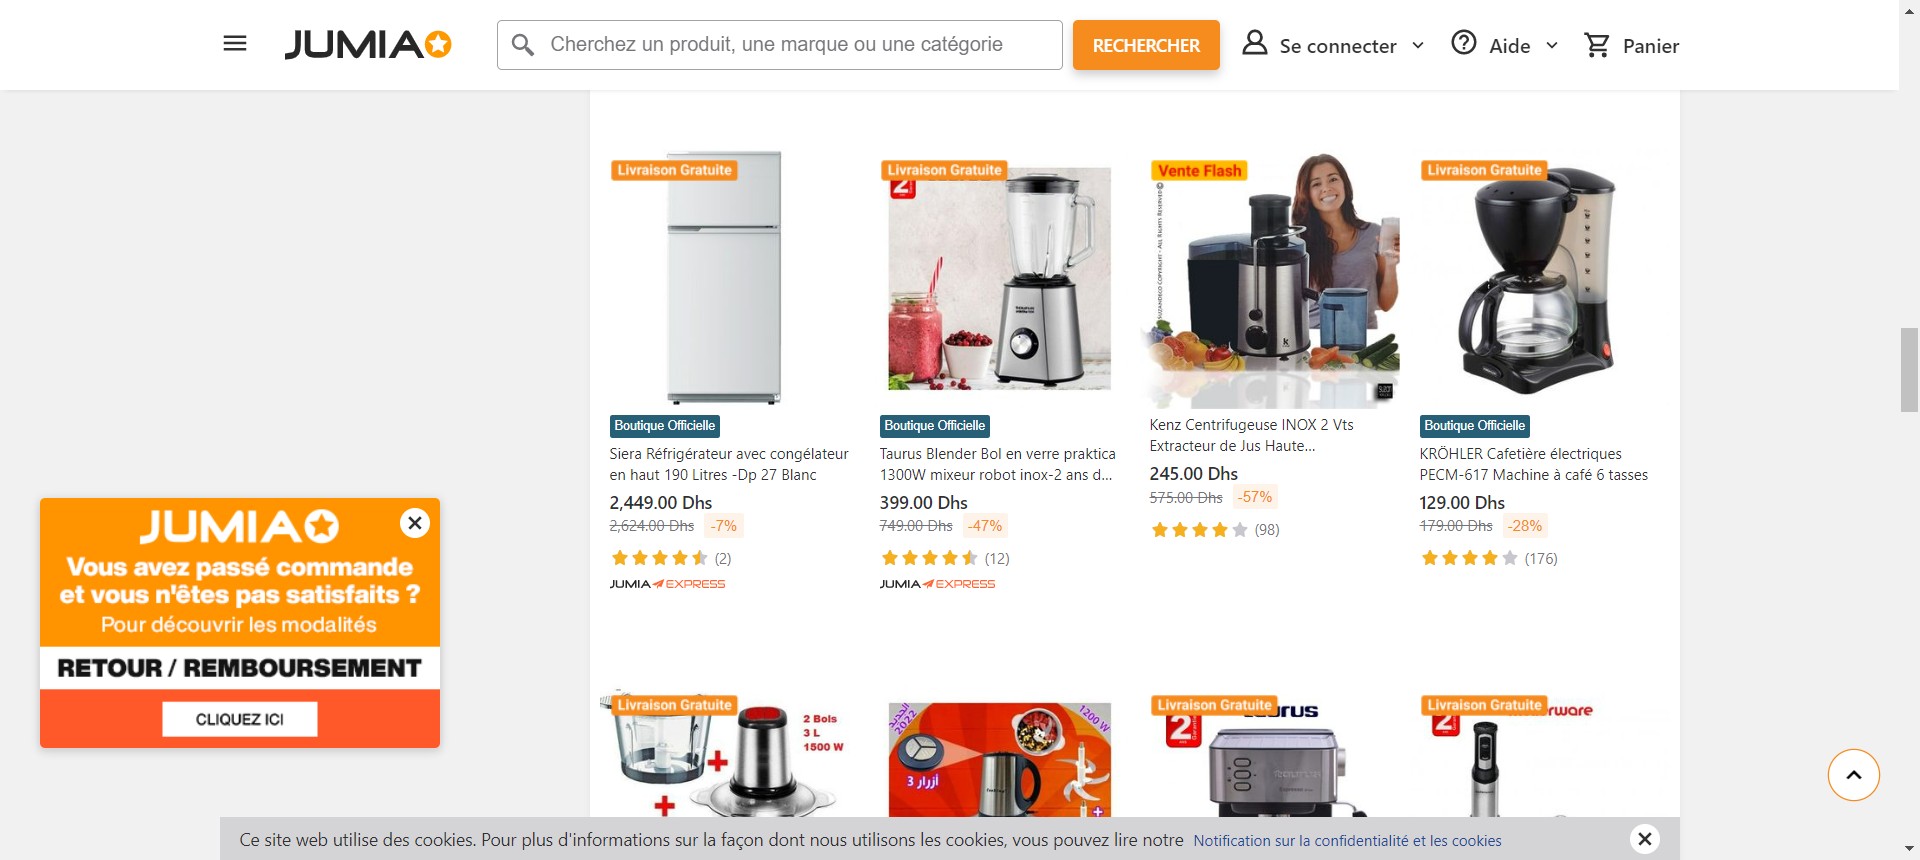This screenshot has height=860, width=1920.
Task: Click the user account icon
Action: [x=1255, y=43]
